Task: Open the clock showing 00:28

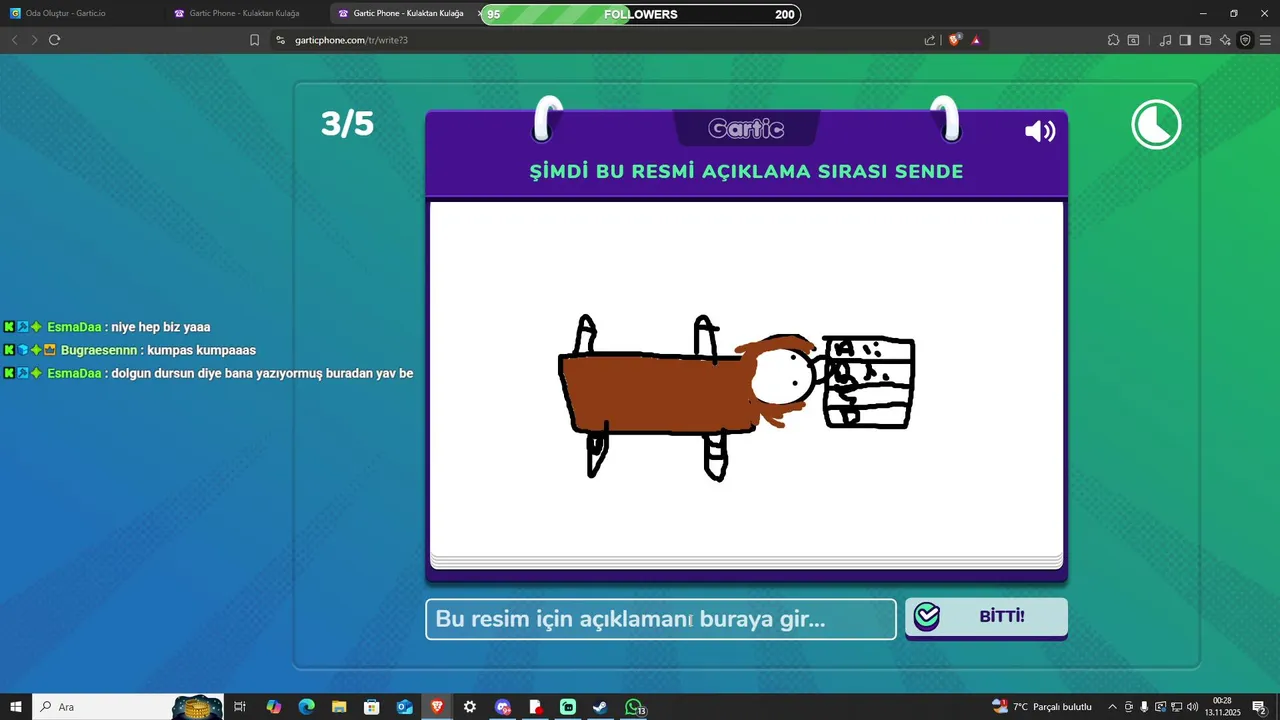Action: (1223, 707)
